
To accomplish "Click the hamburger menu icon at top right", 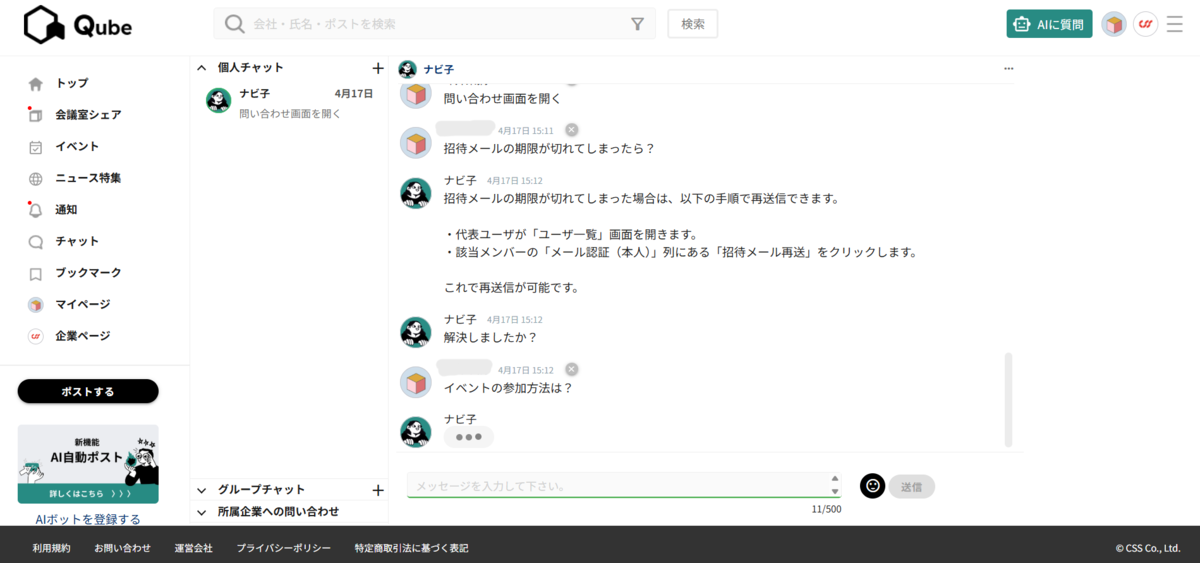I will pyautogui.click(x=1174, y=24).
